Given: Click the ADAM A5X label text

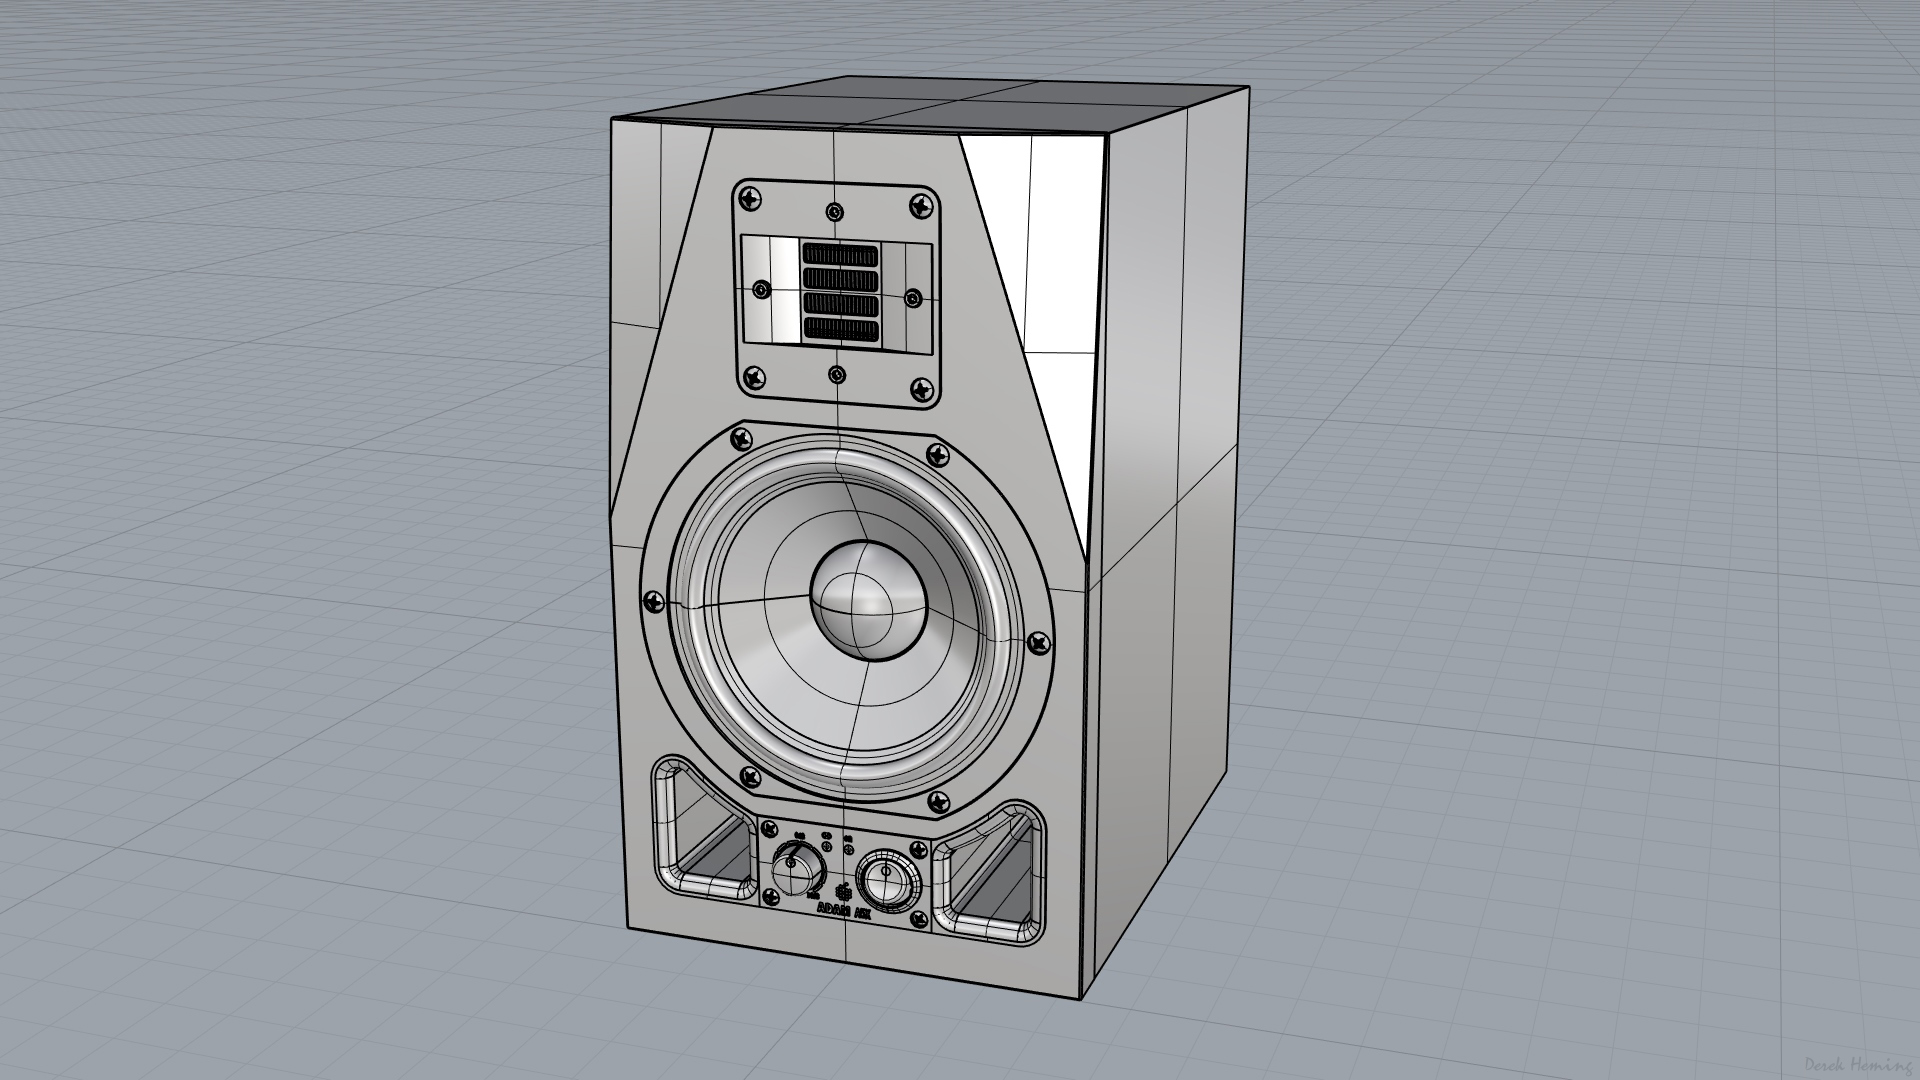Looking at the screenshot, I should [x=843, y=911].
